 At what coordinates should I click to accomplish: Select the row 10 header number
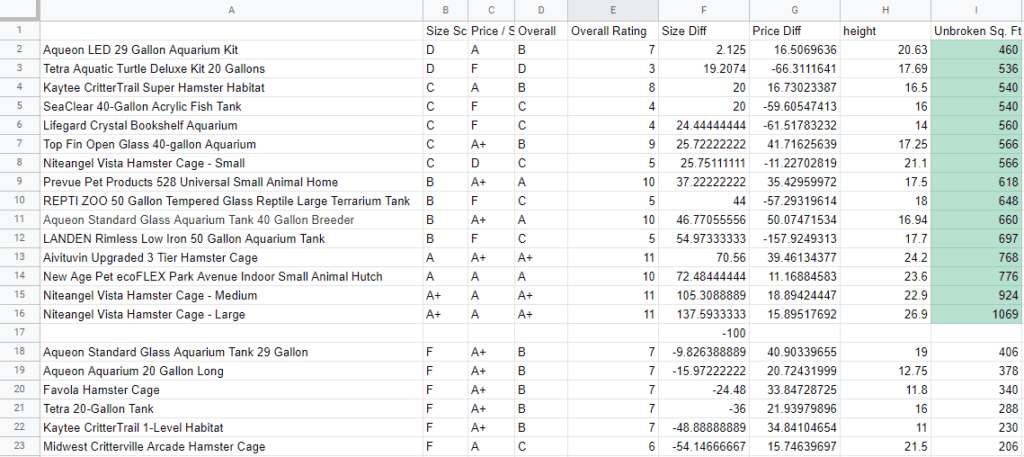tap(19, 201)
